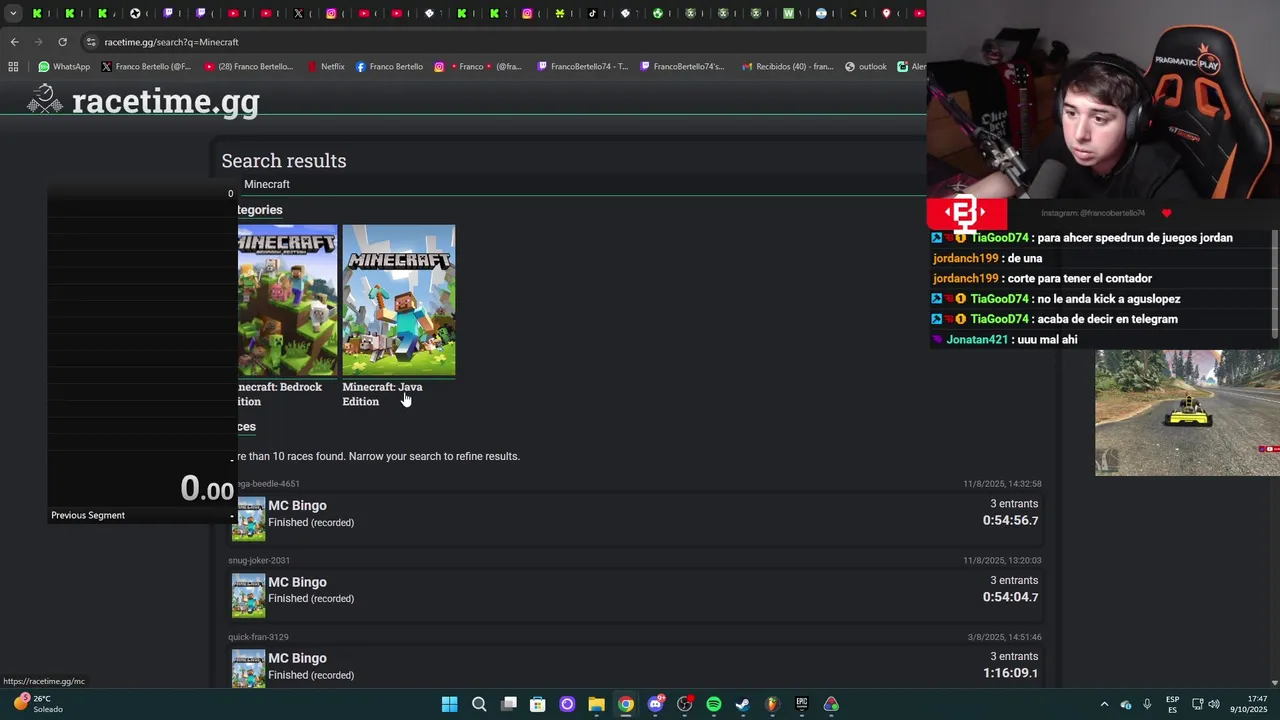Open the Franco Bertello Facebook bookmark
Screen dimensions: 1280x720
[x=389, y=67]
